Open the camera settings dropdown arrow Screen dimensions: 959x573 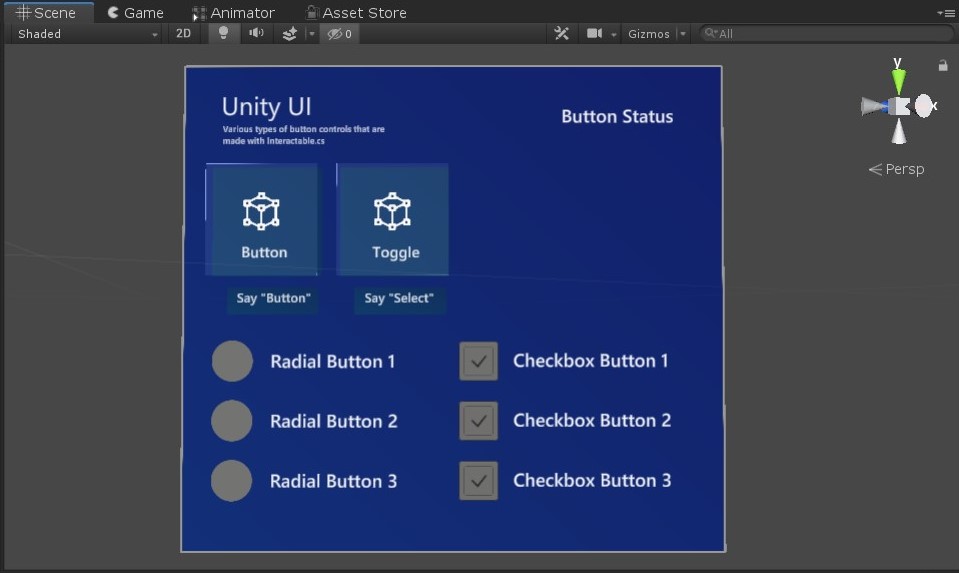click(613, 34)
